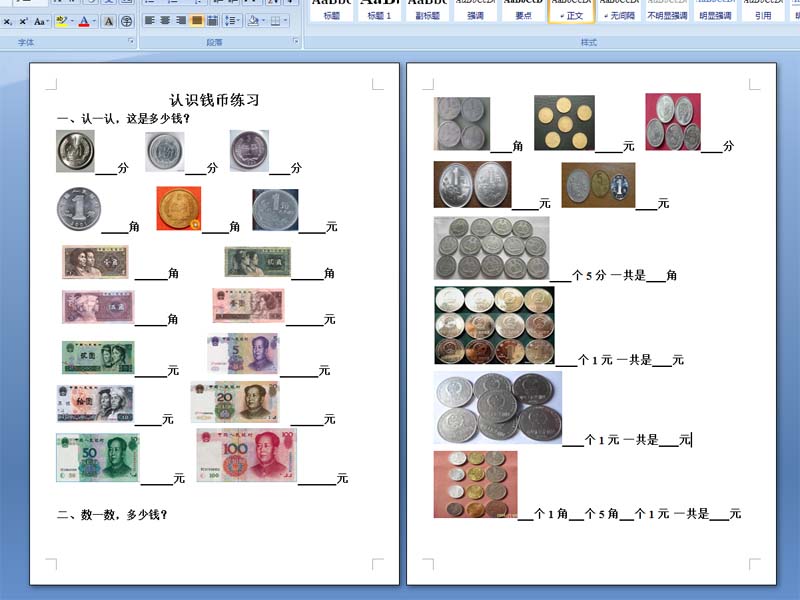Apply the 引用 style
This screenshot has width=800, height=600.
(763, 10)
